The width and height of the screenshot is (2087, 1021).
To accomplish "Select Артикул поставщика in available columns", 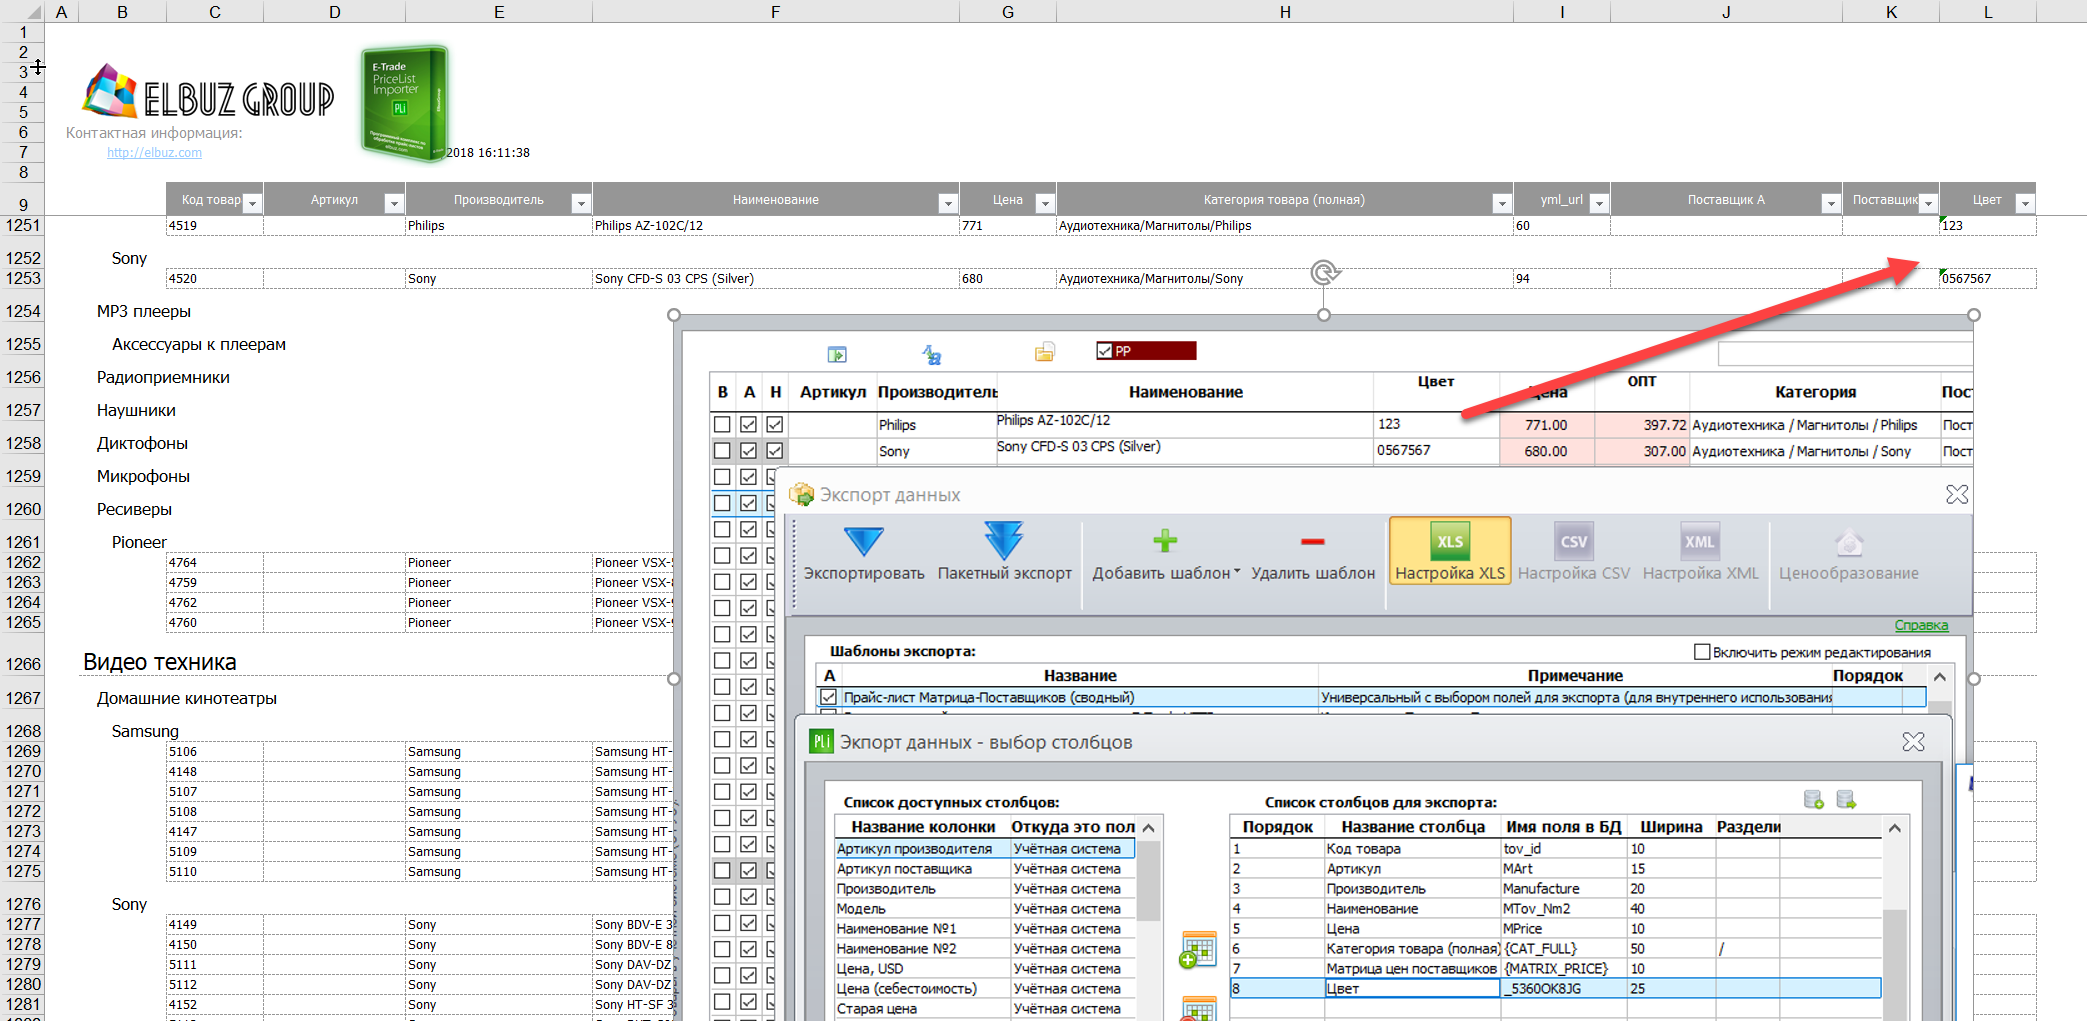I will (x=985, y=868).
